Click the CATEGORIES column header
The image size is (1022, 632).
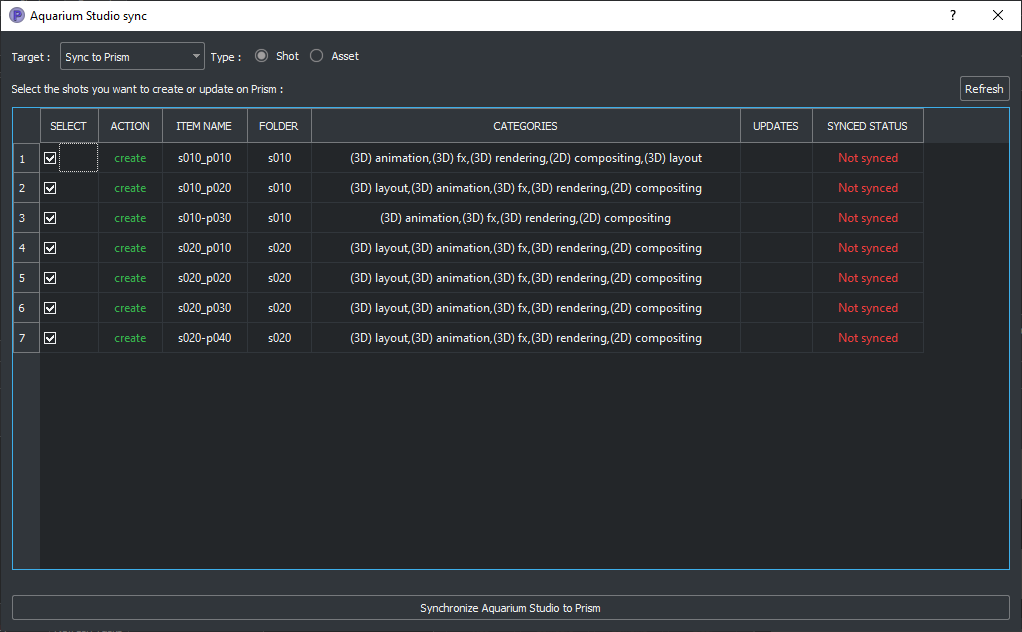[525, 125]
